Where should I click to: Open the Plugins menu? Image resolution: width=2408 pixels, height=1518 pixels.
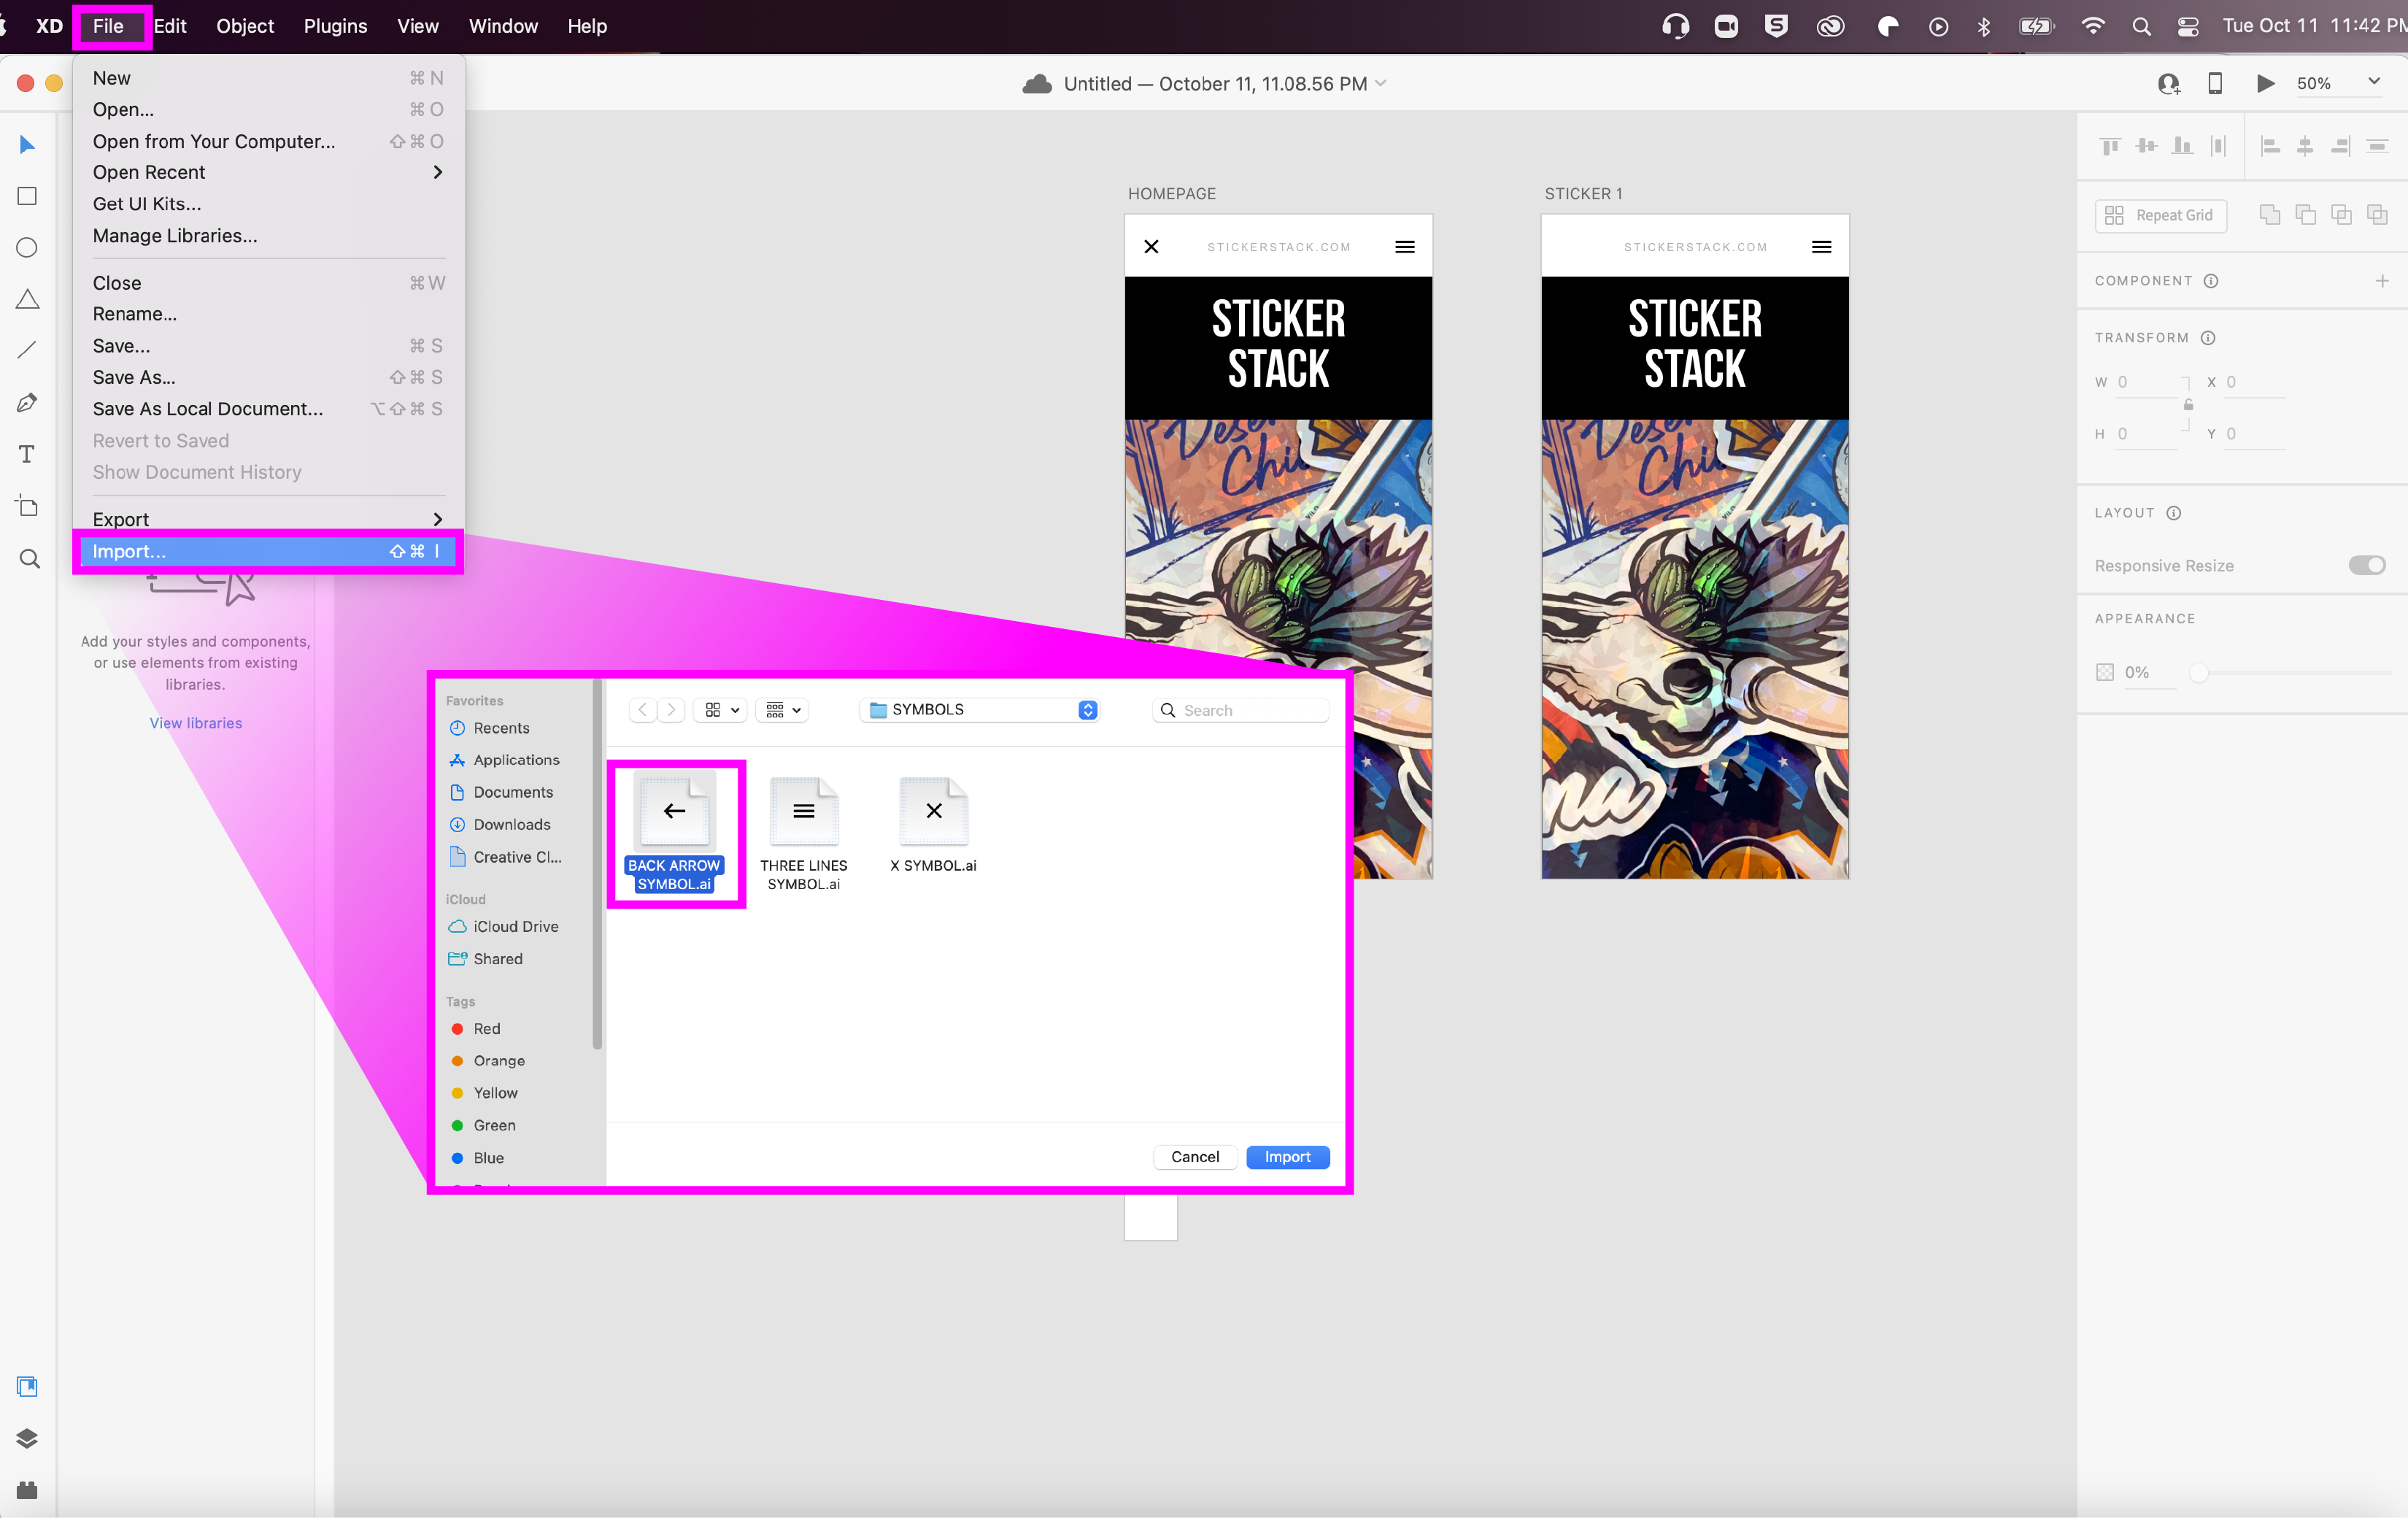tap(335, 26)
